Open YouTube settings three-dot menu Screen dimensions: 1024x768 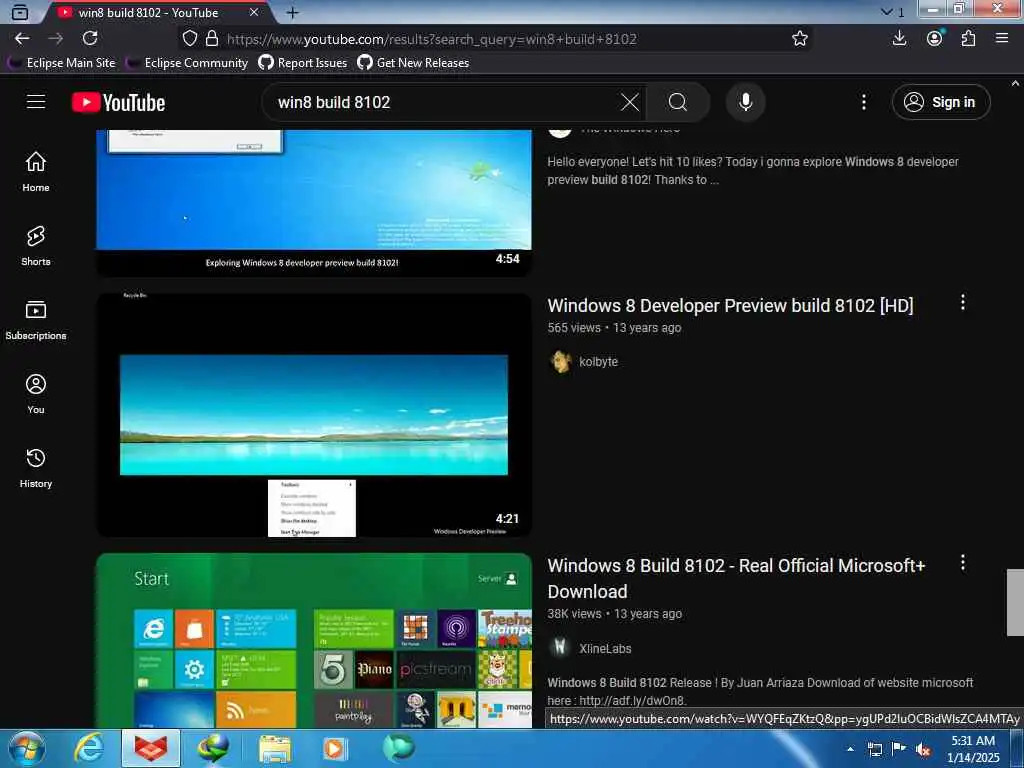pyautogui.click(x=863, y=103)
